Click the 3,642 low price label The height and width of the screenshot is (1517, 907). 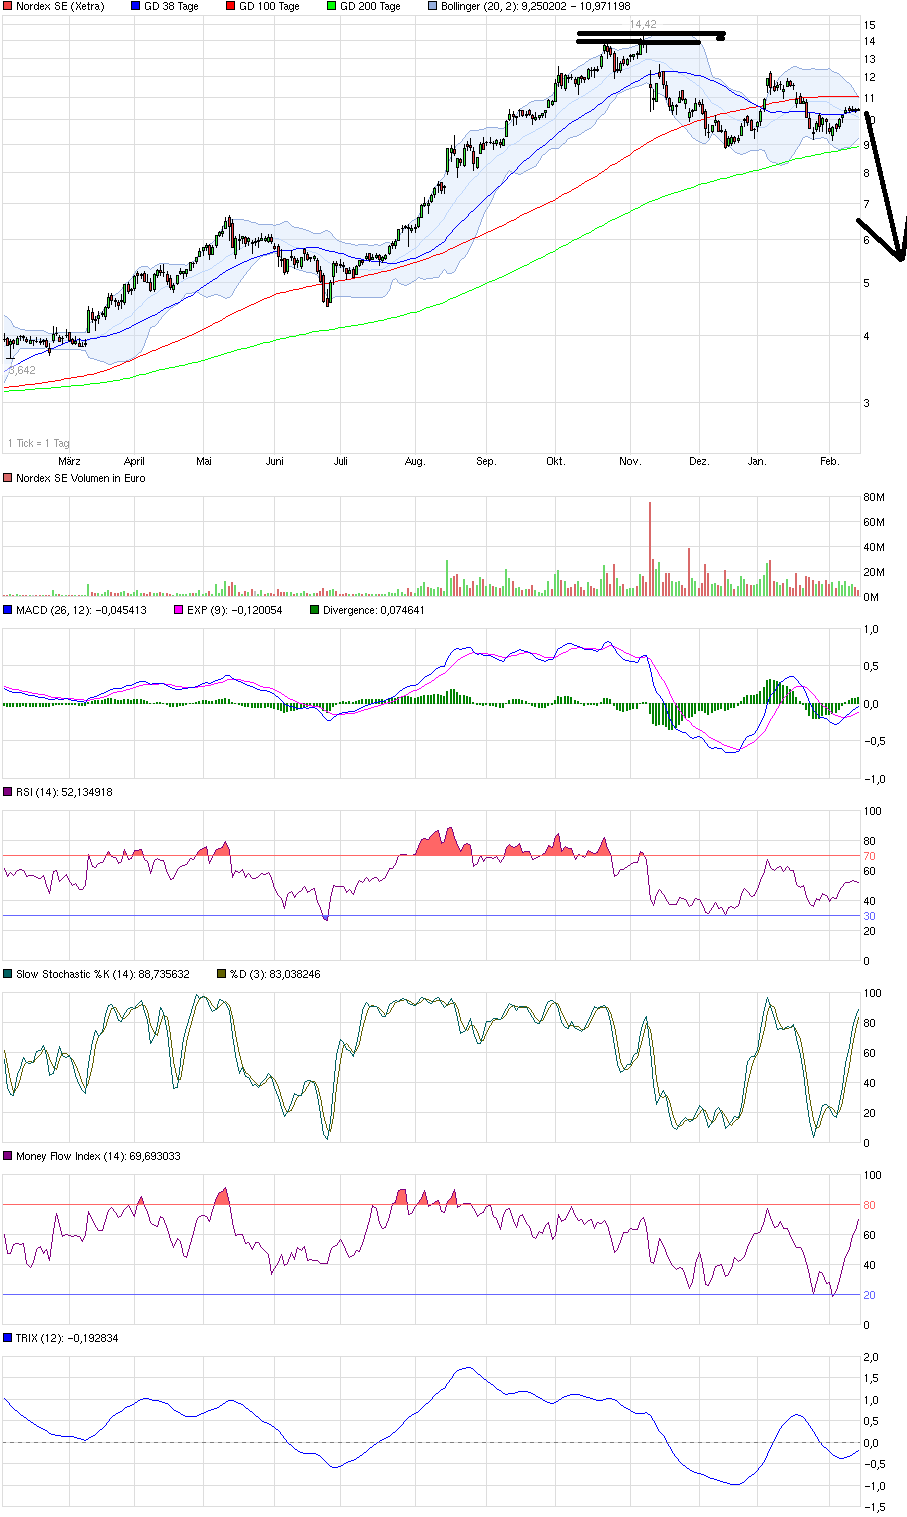point(22,368)
